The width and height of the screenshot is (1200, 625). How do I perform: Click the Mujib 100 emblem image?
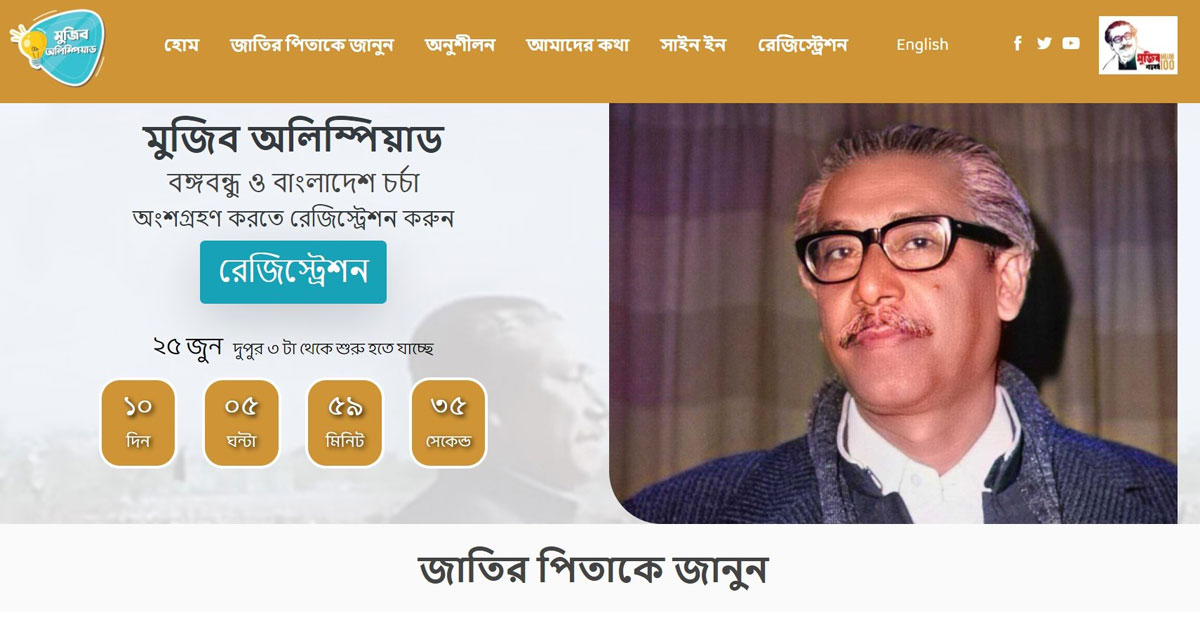1138,45
